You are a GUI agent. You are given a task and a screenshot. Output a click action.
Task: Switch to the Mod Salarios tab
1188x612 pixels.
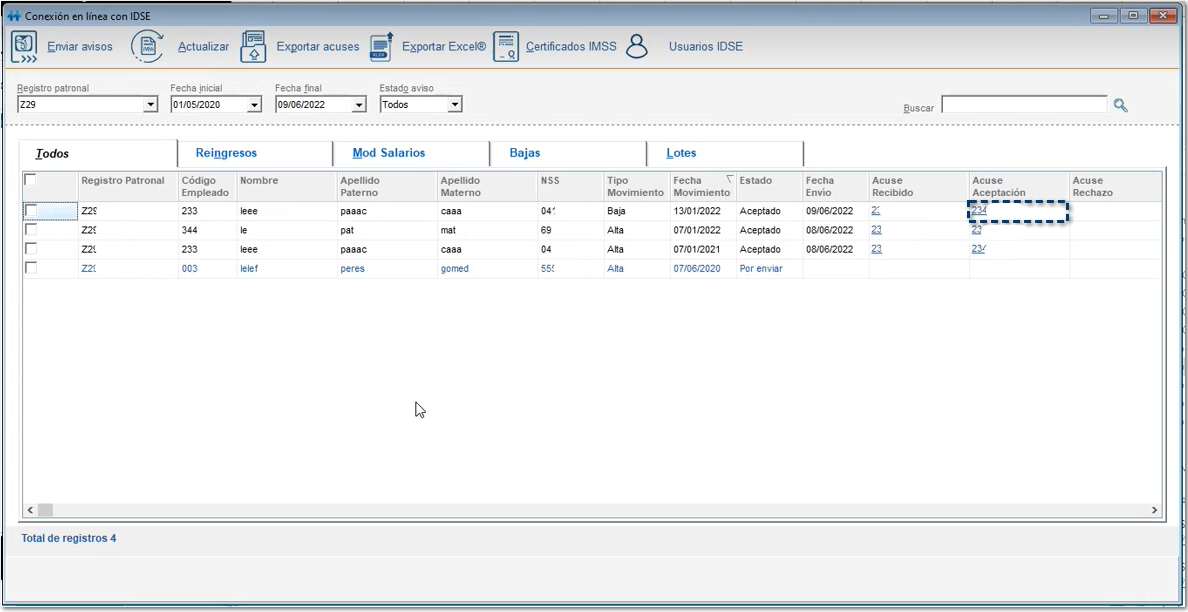tap(389, 153)
